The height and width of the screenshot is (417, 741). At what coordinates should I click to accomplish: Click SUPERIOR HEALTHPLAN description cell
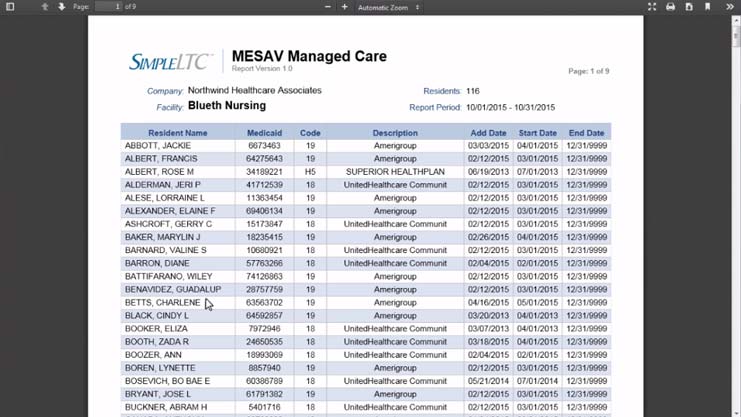pyautogui.click(x=394, y=172)
